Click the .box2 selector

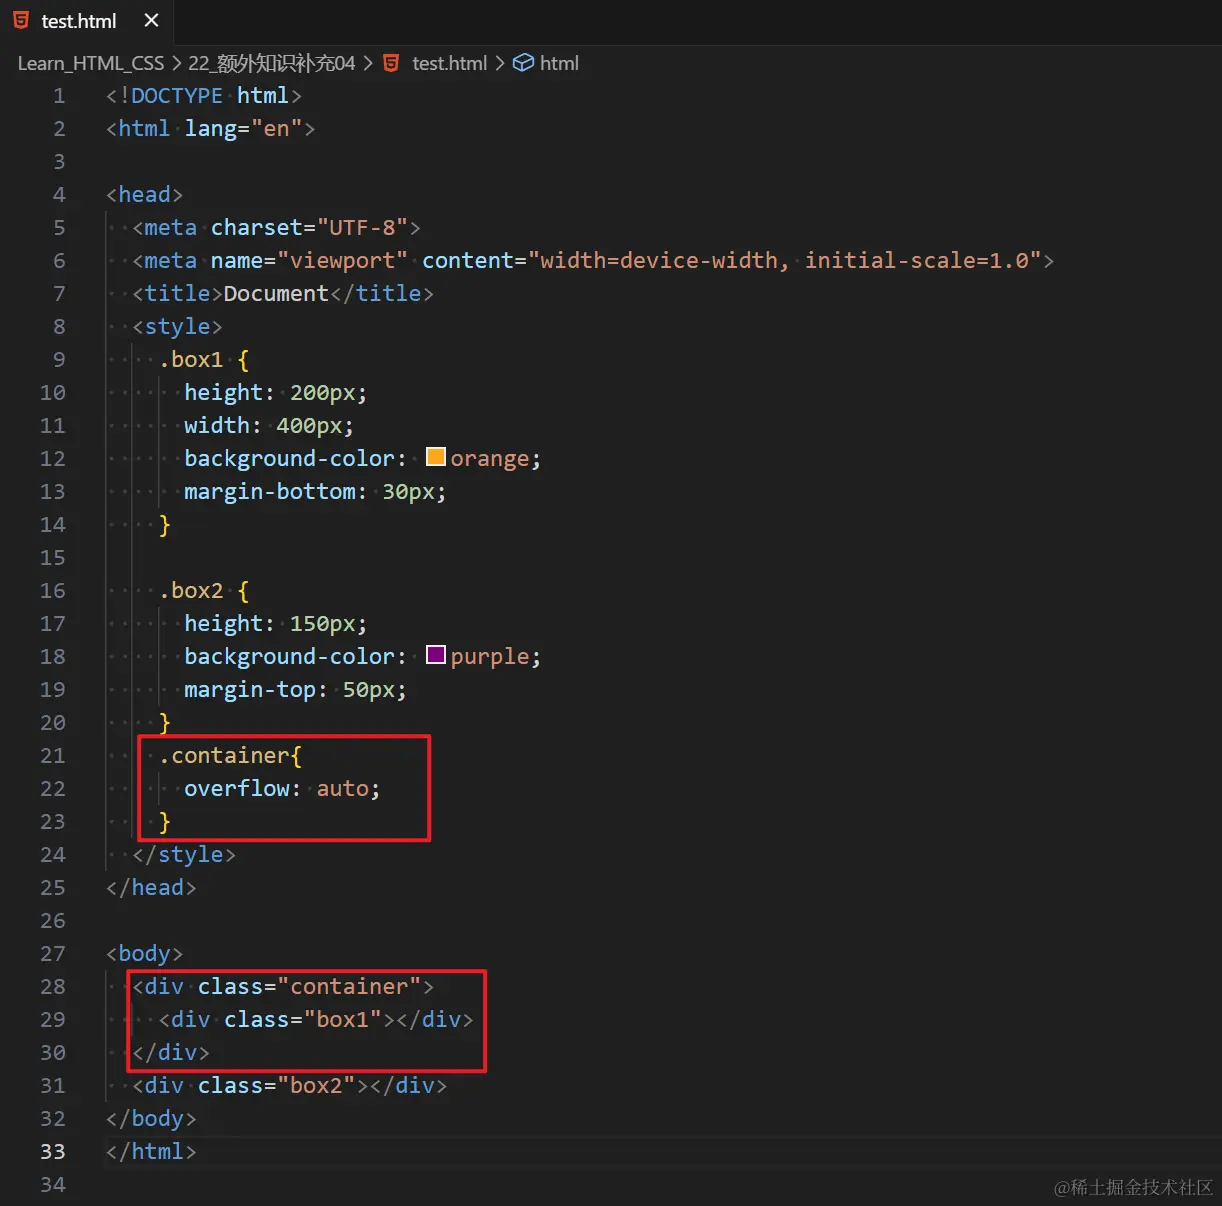point(191,591)
